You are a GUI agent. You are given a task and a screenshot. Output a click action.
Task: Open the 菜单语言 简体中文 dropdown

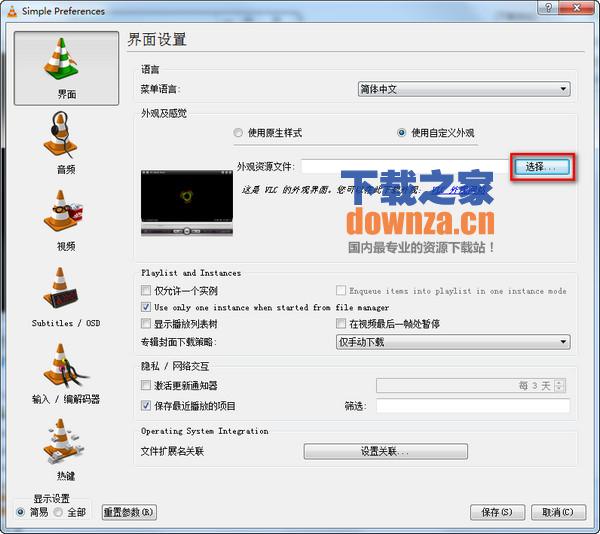464,89
